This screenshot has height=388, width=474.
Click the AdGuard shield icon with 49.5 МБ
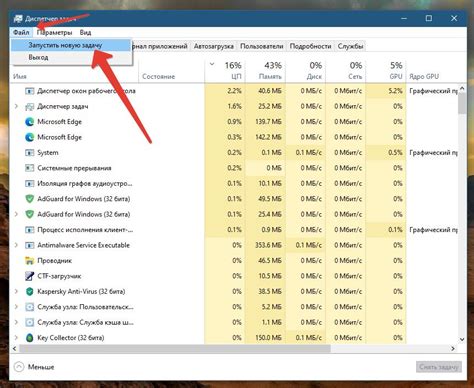pyautogui.click(x=30, y=199)
